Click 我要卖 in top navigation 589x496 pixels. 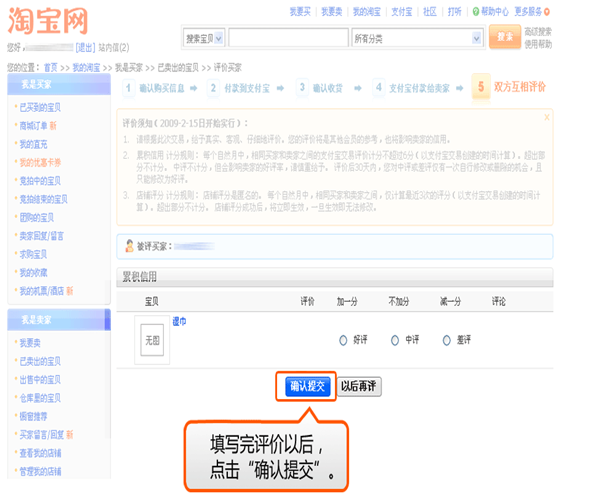[x=332, y=12]
